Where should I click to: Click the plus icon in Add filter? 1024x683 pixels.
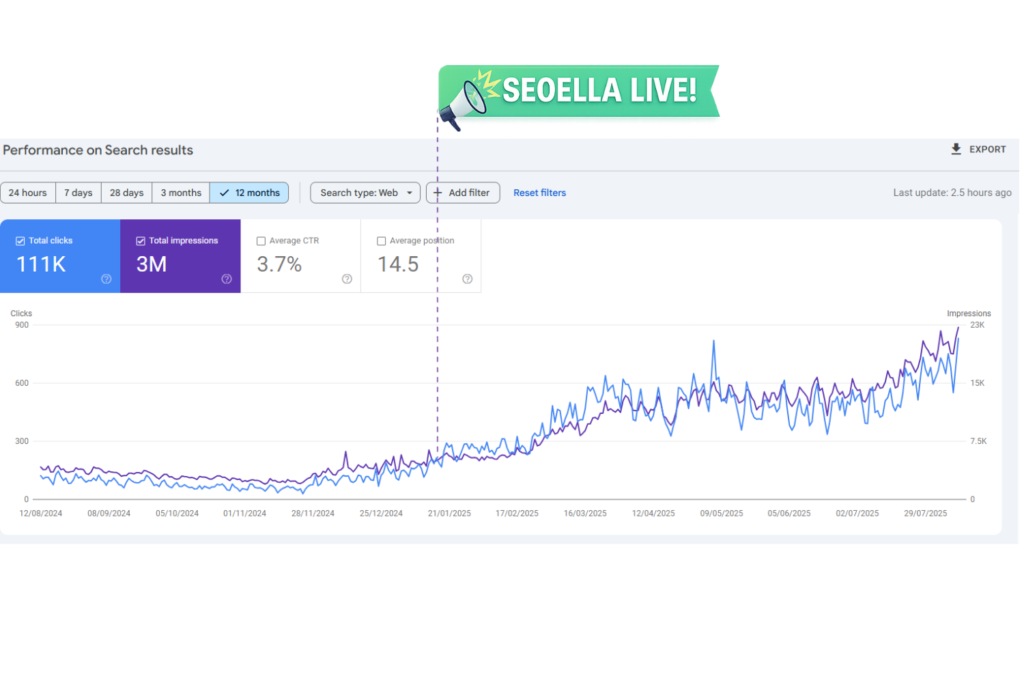[x=437, y=193]
